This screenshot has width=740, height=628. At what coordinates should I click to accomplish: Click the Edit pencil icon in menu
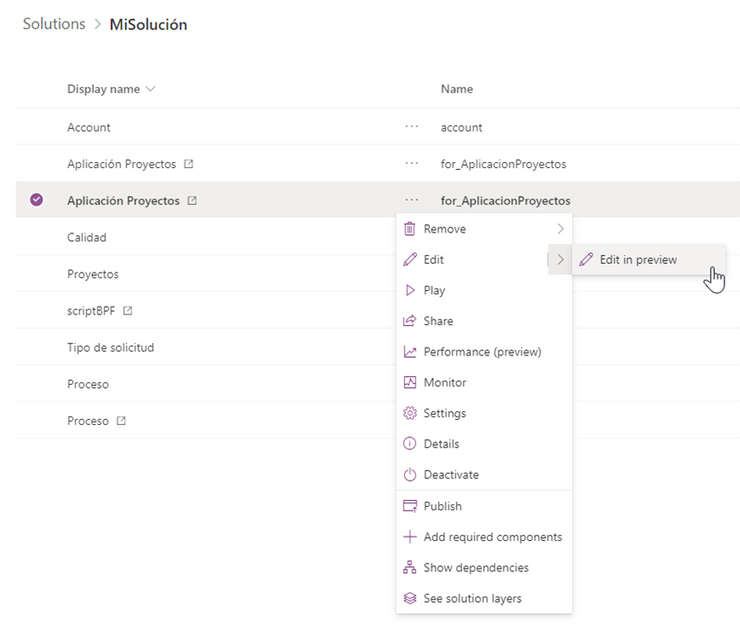(x=410, y=260)
